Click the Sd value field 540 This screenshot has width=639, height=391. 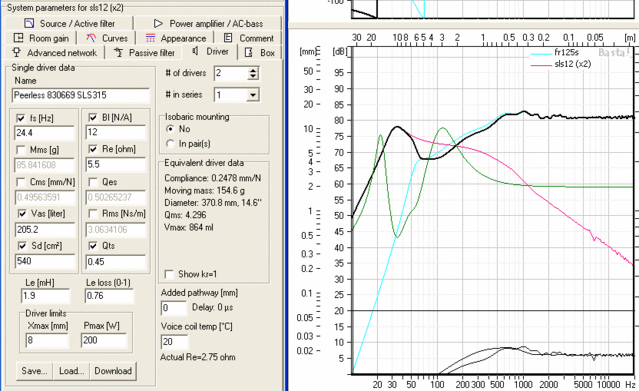point(45,261)
